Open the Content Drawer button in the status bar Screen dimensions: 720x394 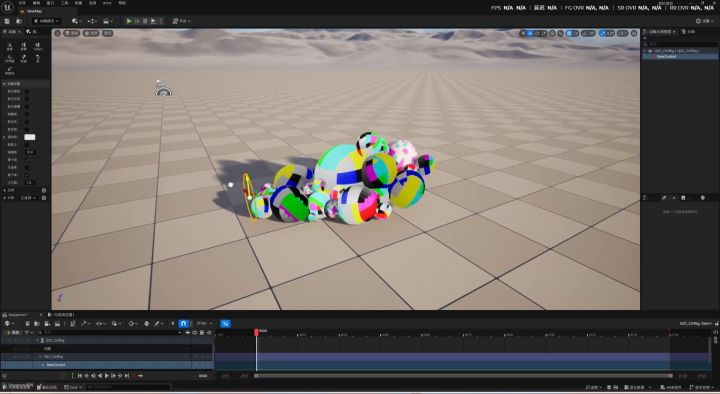tap(18, 387)
